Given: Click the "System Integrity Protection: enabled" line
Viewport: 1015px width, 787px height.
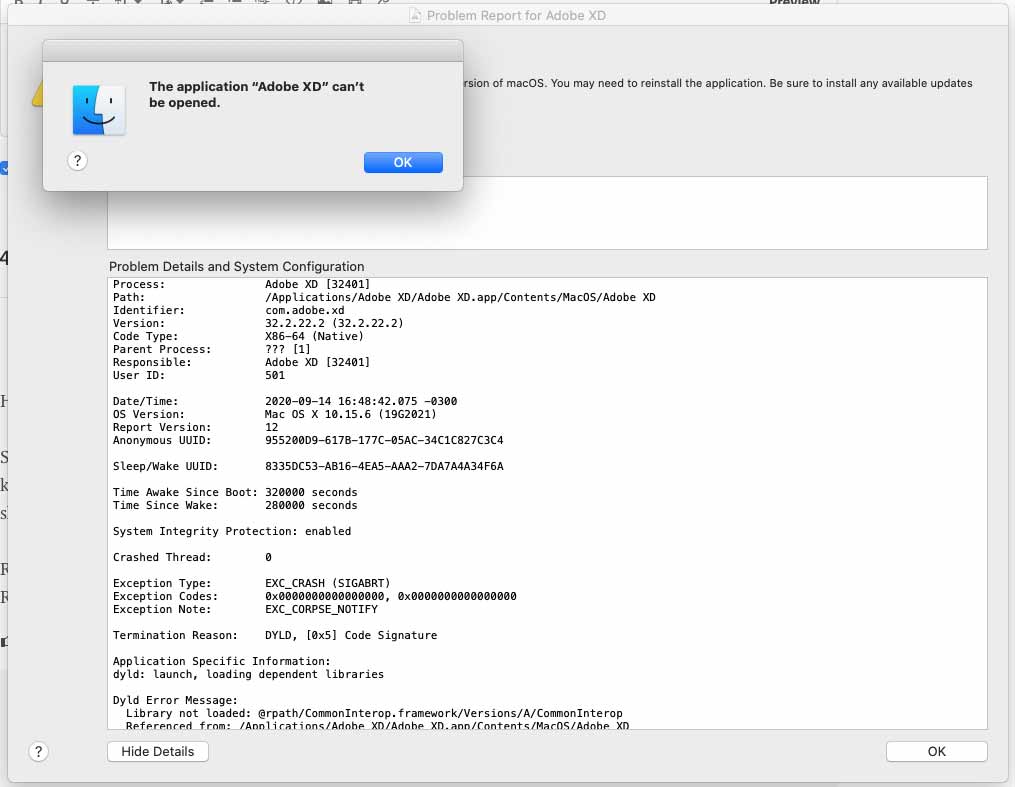Looking at the screenshot, I should coord(232,531).
